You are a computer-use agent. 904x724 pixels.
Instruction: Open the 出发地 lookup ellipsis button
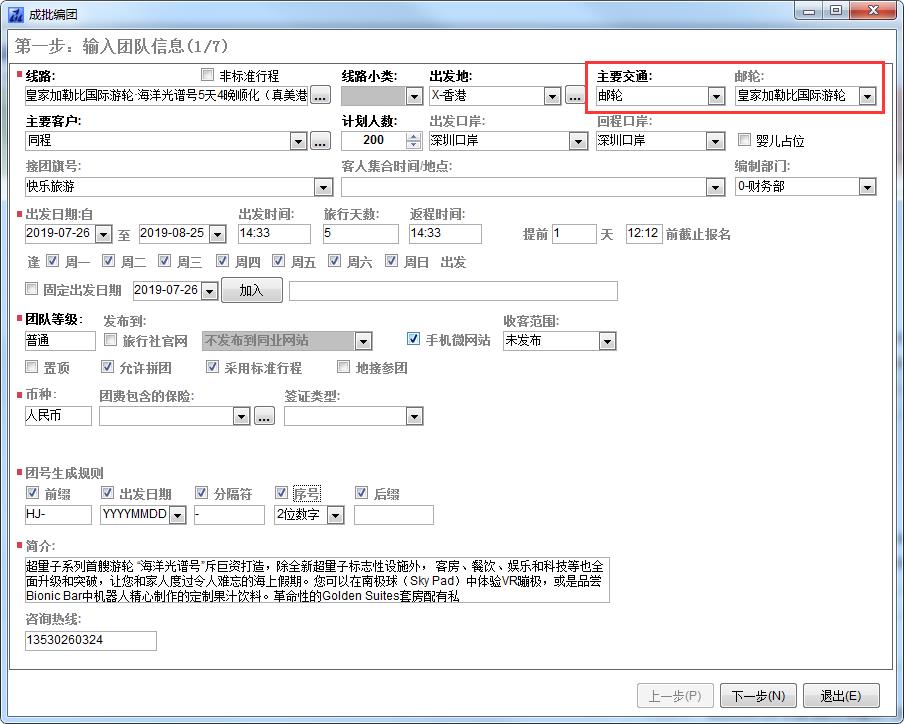click(x=574, y=96)
